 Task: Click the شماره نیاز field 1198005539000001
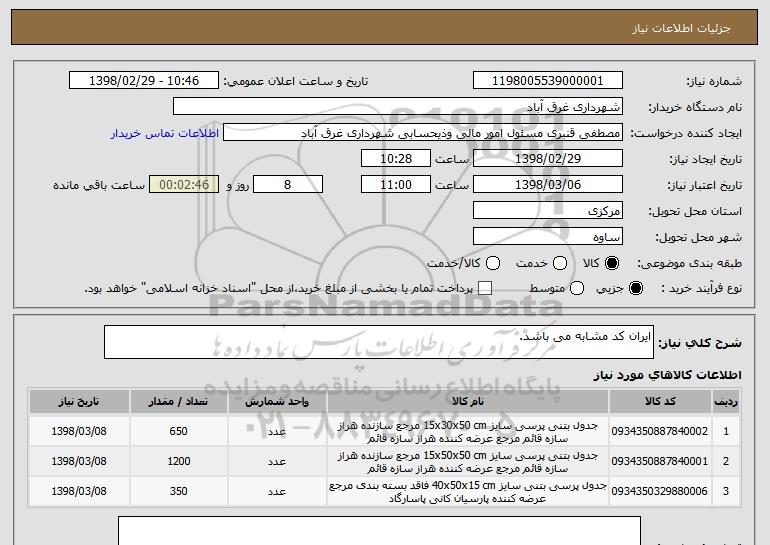(548, 81)
